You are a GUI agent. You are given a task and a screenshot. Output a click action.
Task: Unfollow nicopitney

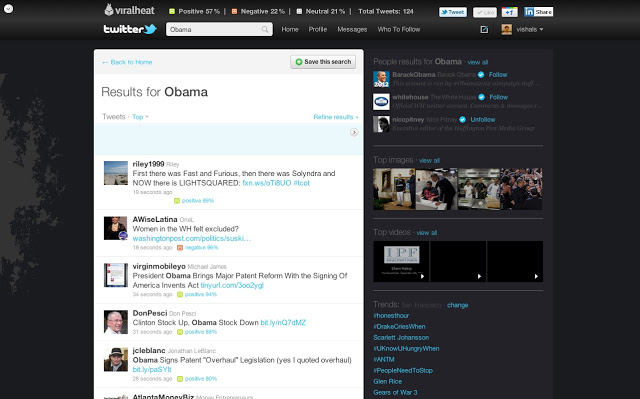483,120
